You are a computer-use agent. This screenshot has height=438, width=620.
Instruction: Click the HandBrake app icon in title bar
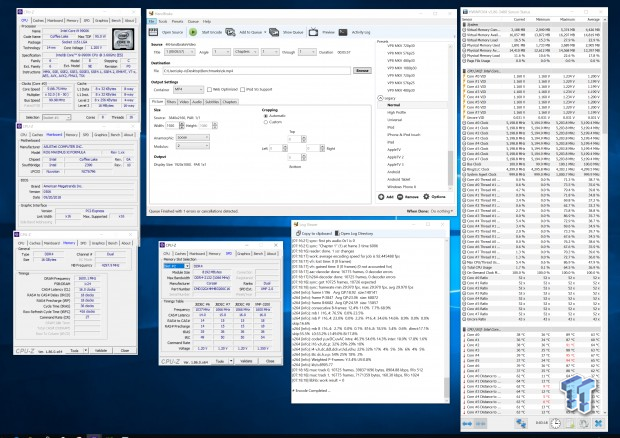click(x=151, y=13)
